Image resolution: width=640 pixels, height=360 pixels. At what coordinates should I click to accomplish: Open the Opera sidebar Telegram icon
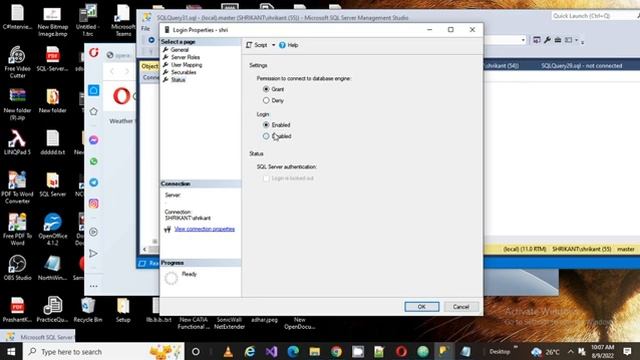(x=93, y=182)
